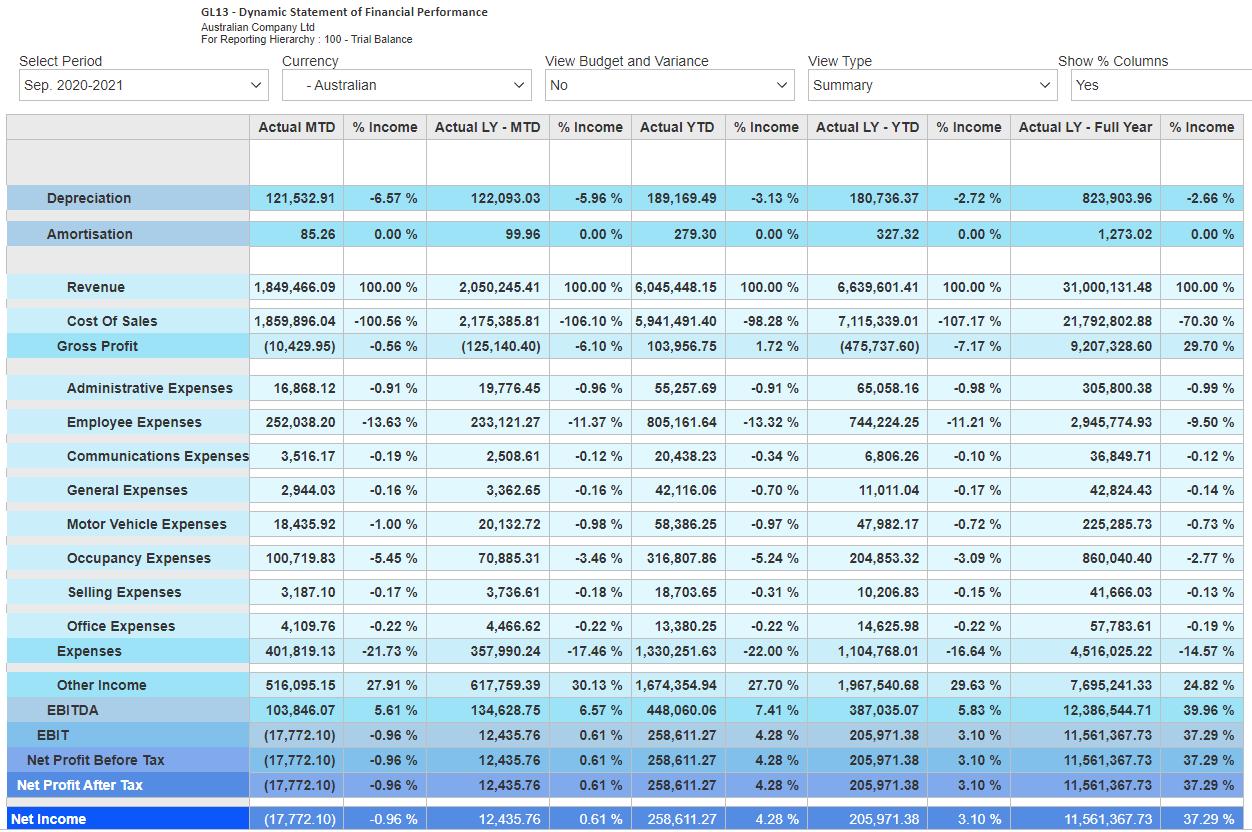Click the Actual LY - Full Year header

pyautogui.click(x=1085, y=127)
